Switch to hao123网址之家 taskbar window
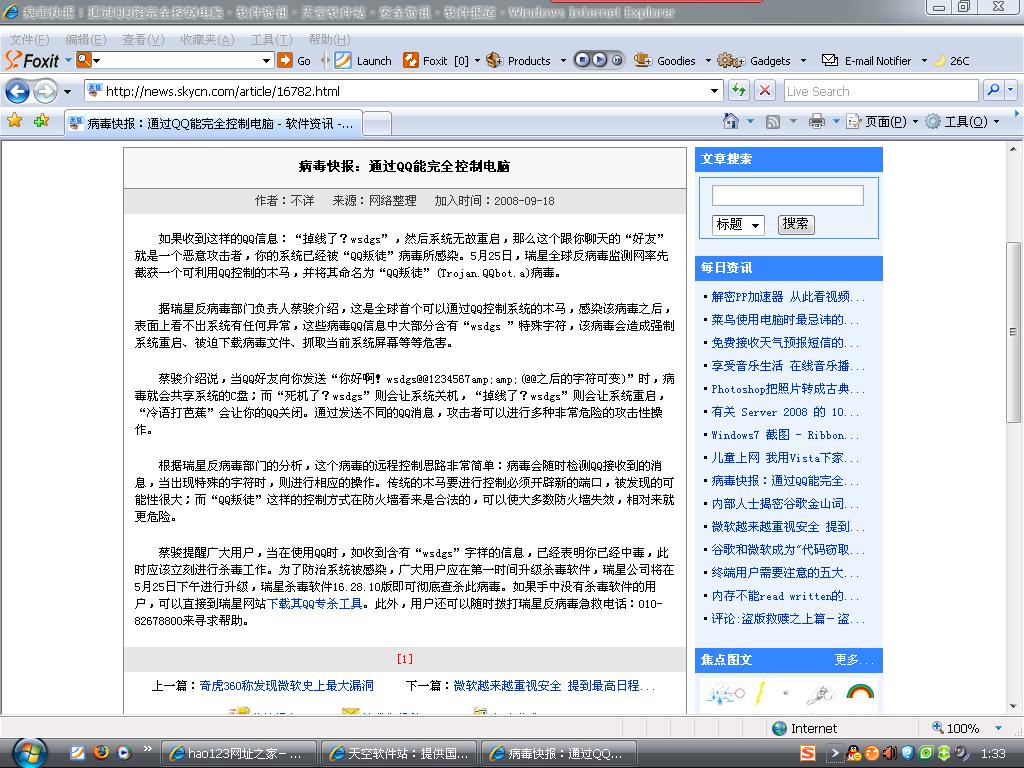Screen dimensions: 1024x768 tap(238, 753)
